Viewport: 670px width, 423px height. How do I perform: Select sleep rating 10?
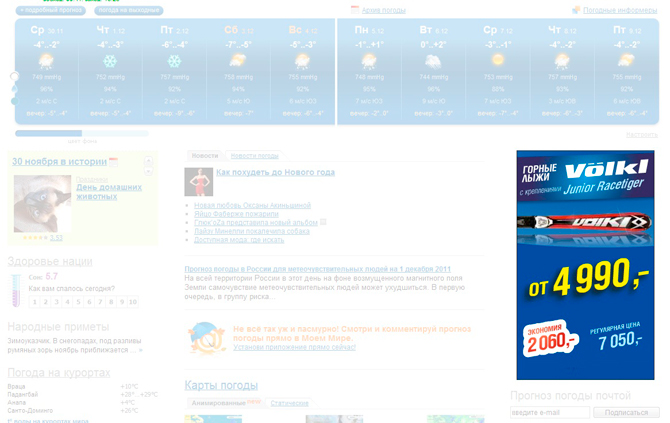pyautogui.click(x=132, y=301)
